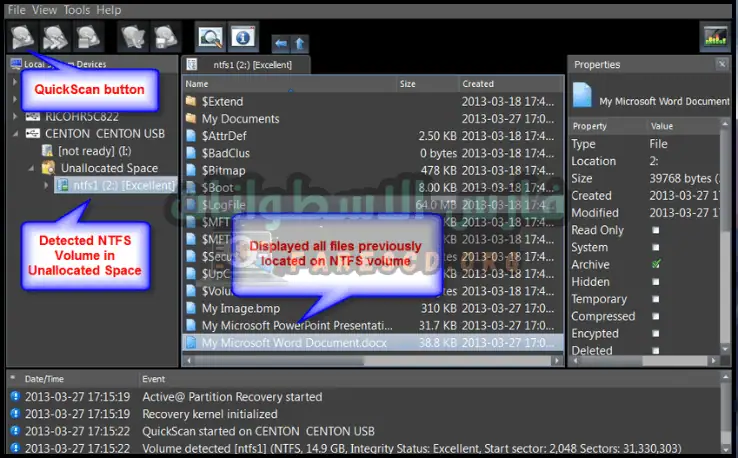The width and height of the screenshot is (738, 458).
Task: Expand the RICOHR5C822 device node
Action: click(15, 116)
